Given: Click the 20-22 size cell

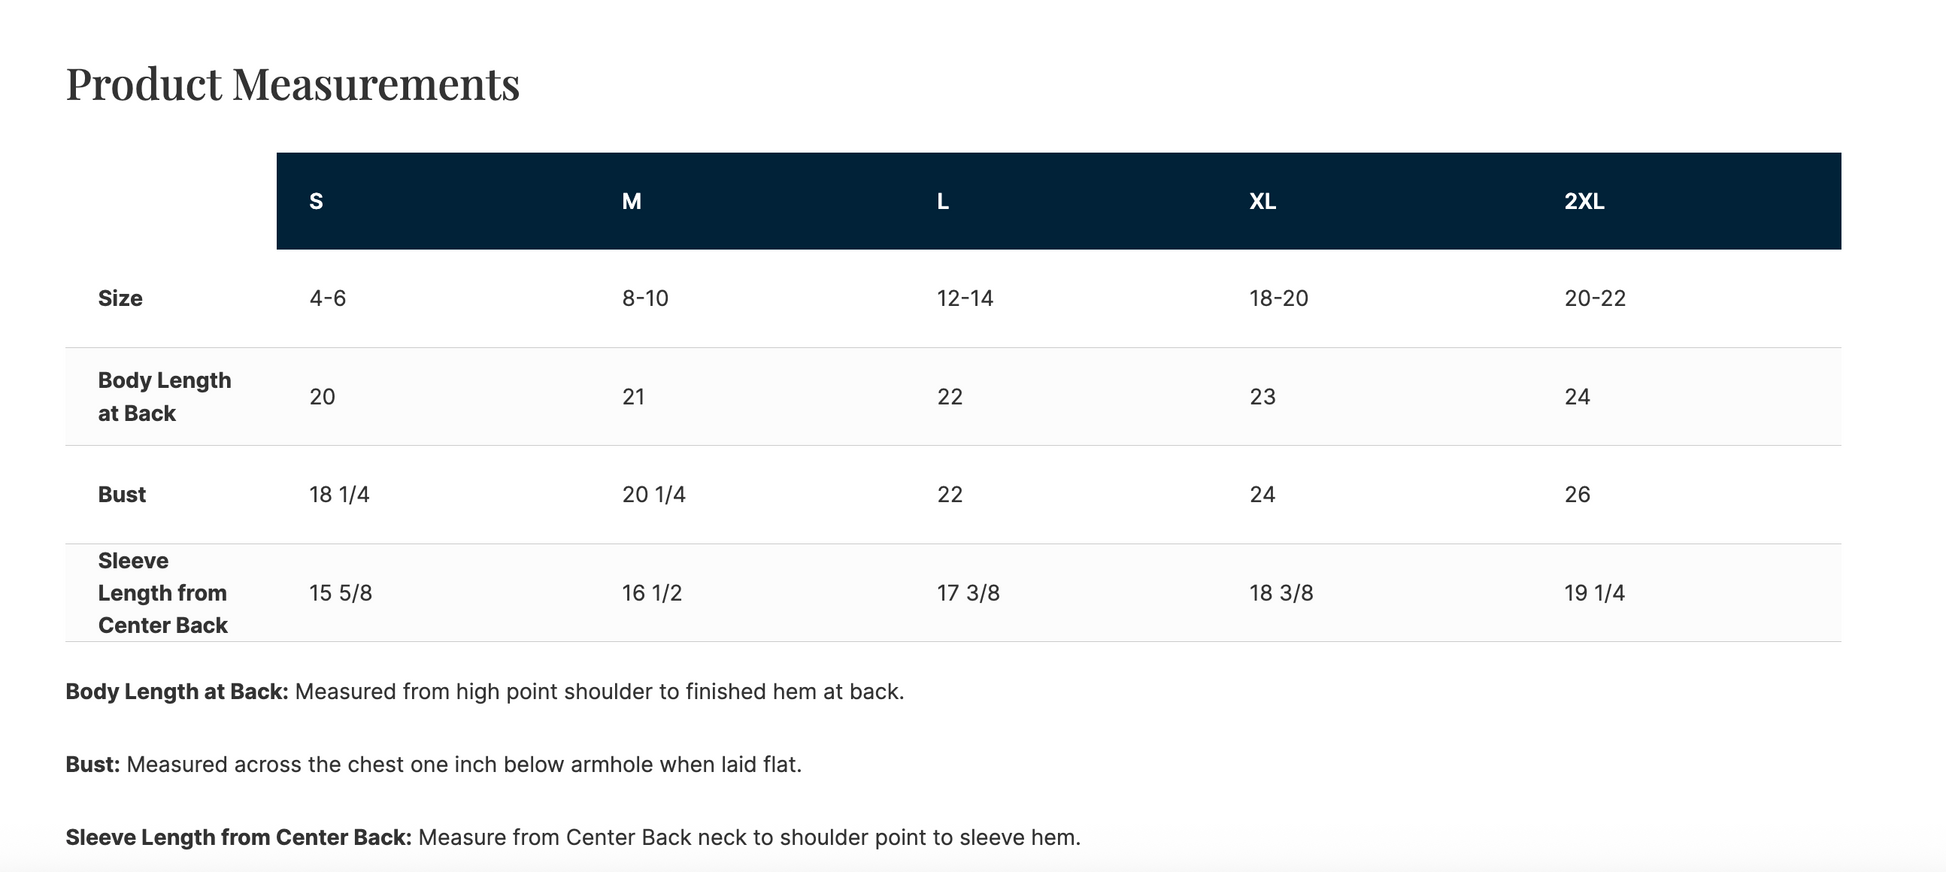Looking at the screenshot, I should (1595, 299).
